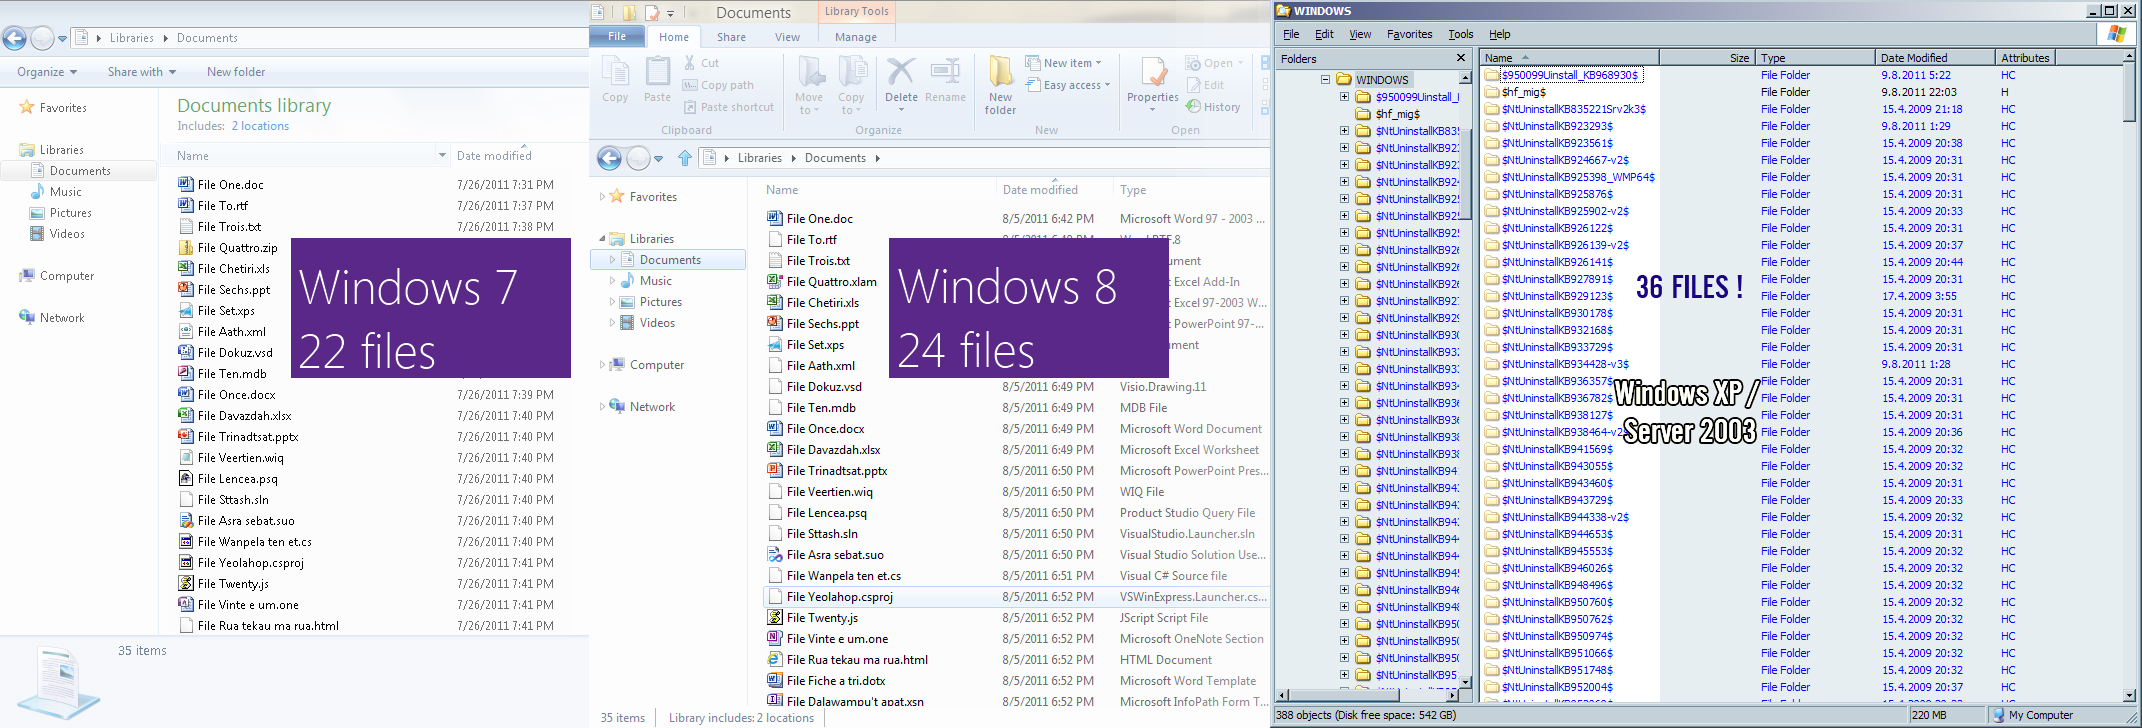
Task: Click Edit in the ribbon Open group
Action: [1205, 85]
